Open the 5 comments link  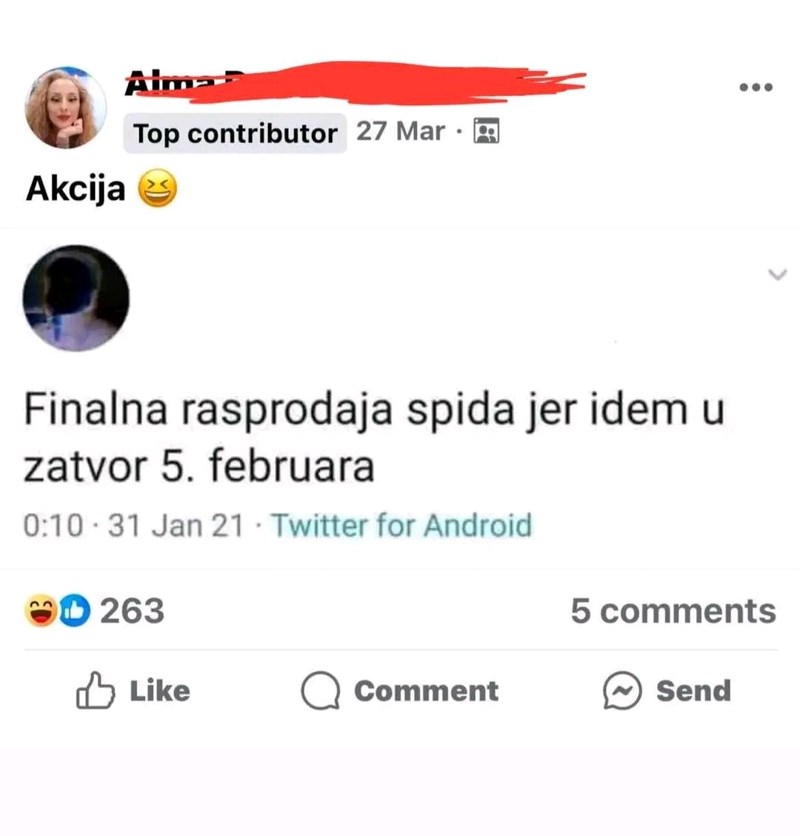point(674,610)
